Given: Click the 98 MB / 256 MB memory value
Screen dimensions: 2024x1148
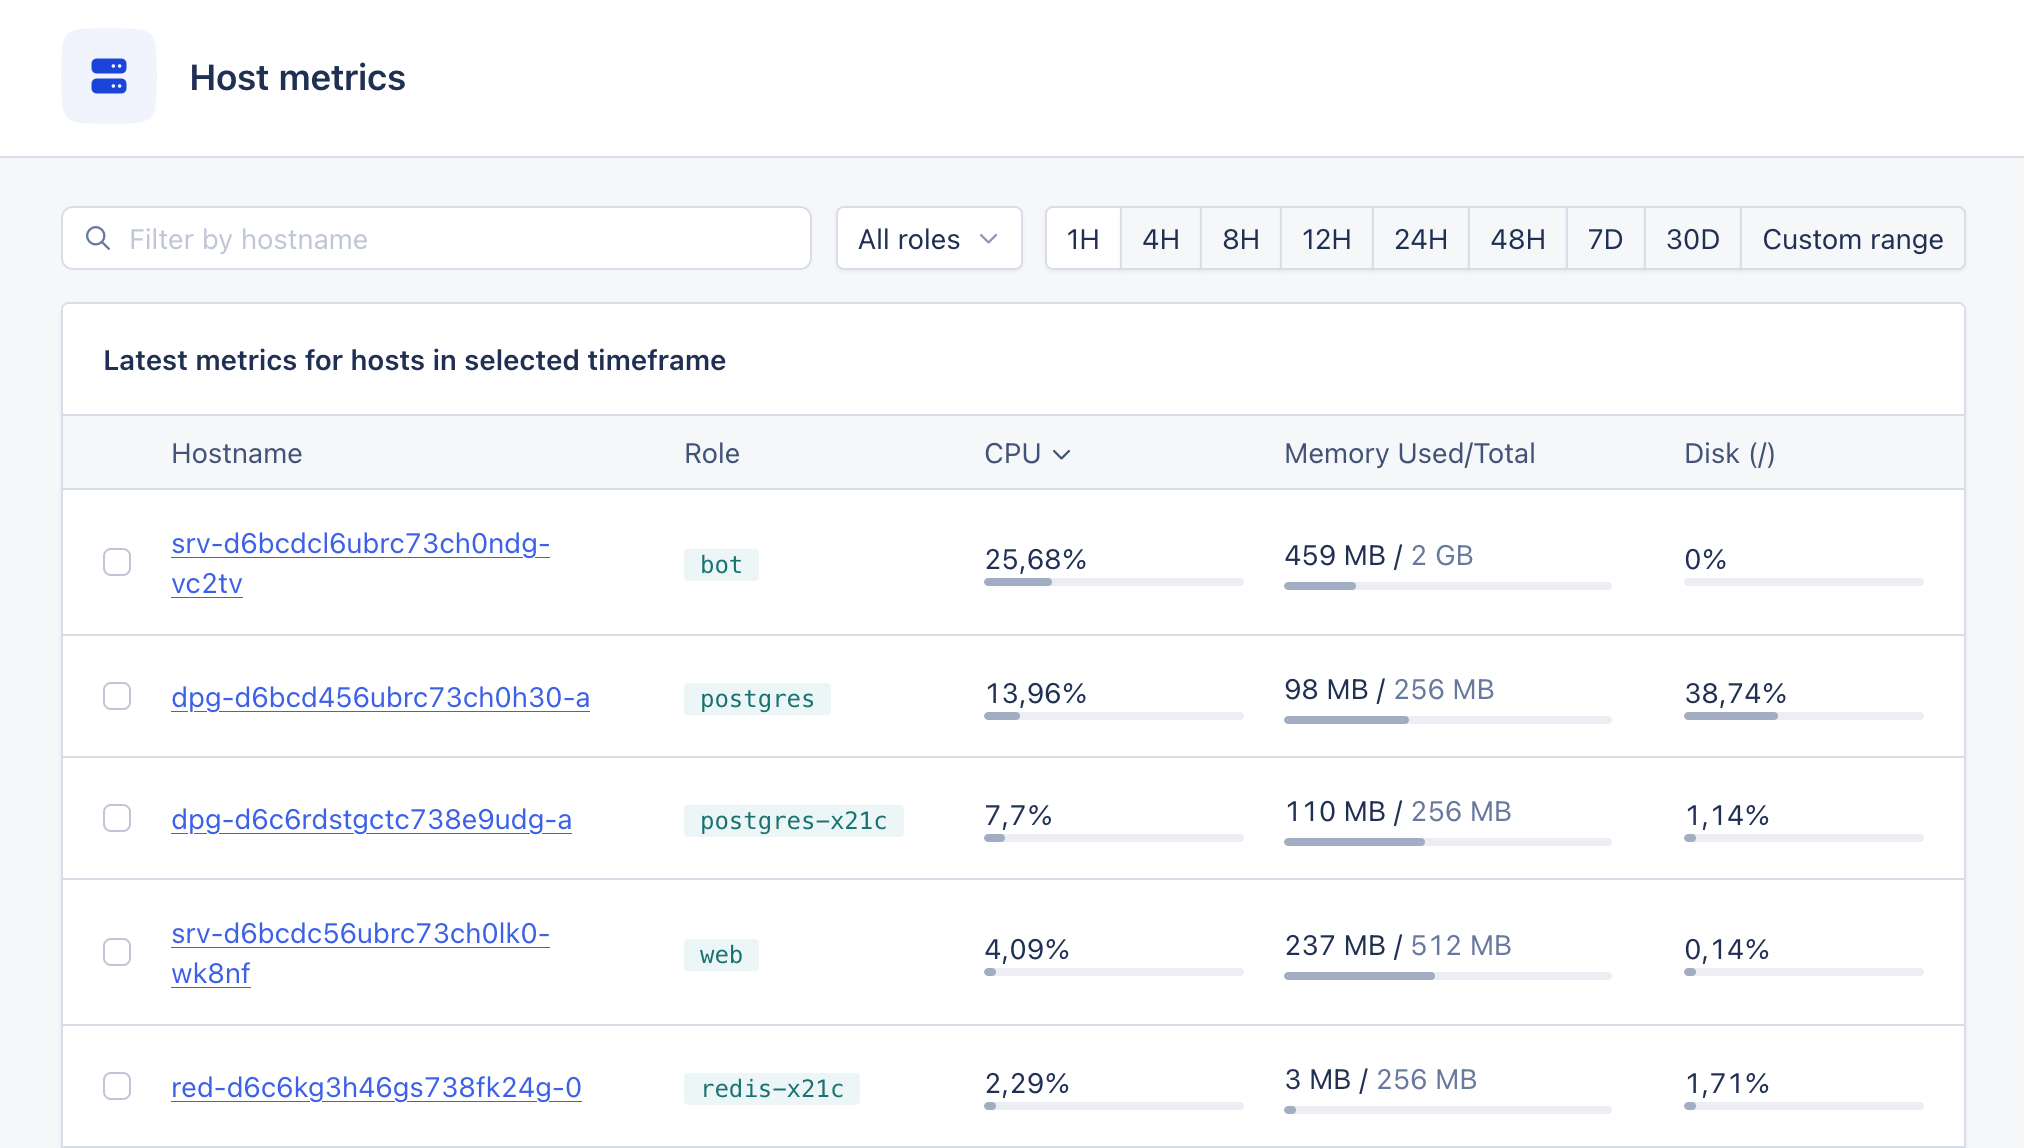Looking at the screenshot, I should (x=1389, y=689).
